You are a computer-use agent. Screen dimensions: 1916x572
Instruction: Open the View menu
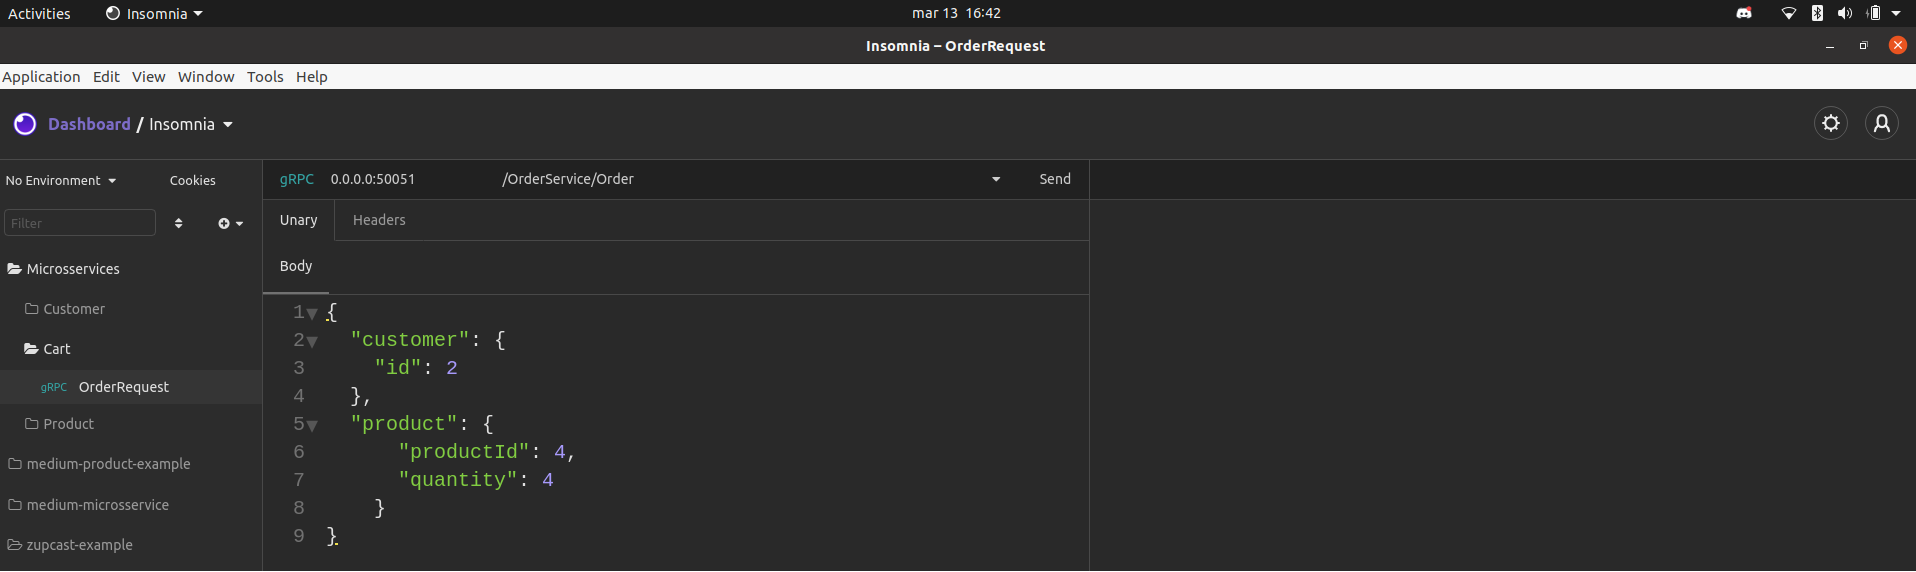(x=148, y=77)
